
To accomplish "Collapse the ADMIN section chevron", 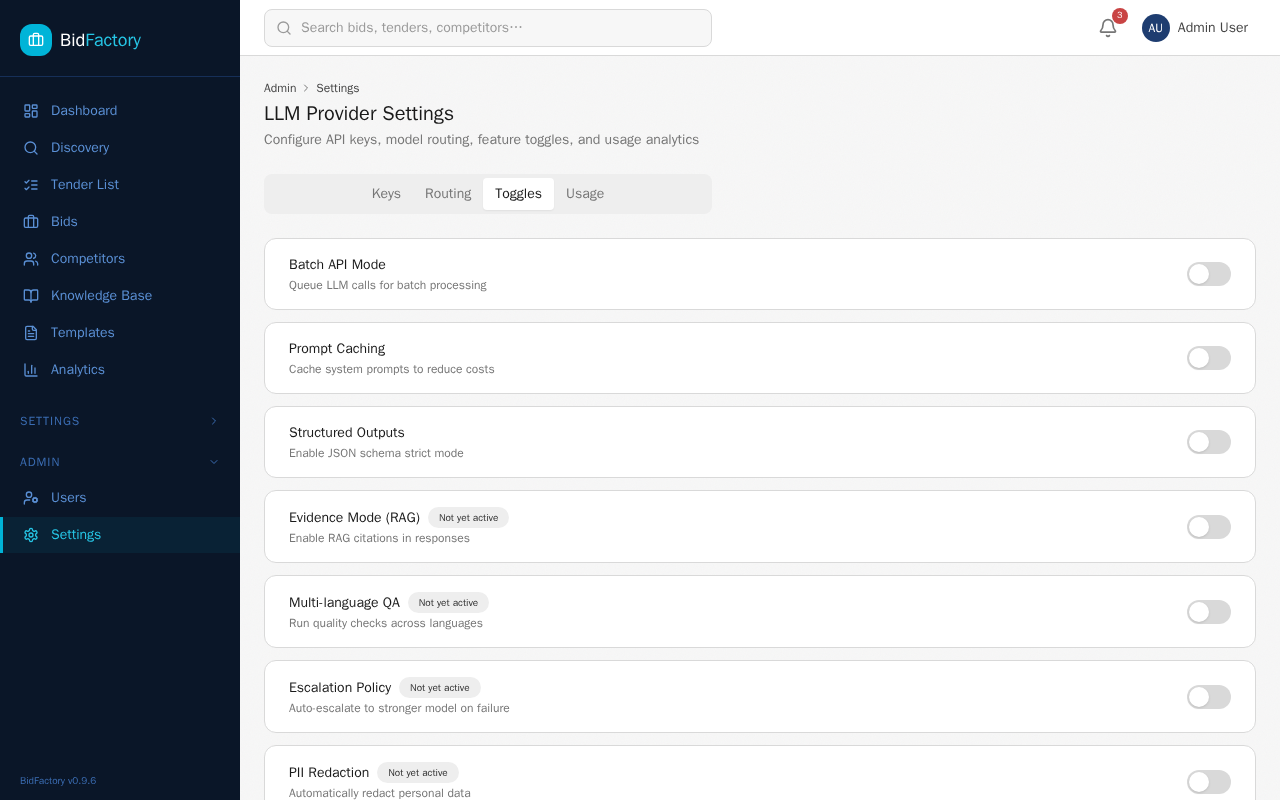I will pyautogui.click(x=213, y=462).
